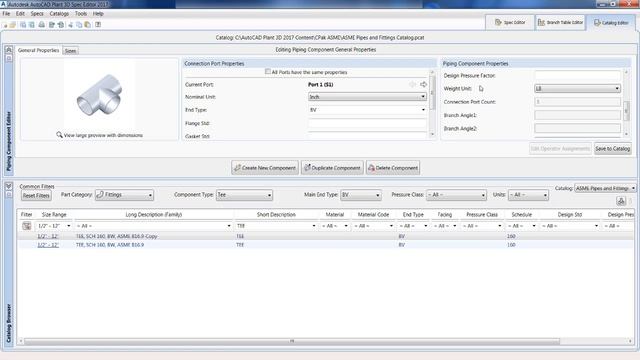Click the Short Description column header
This screenshot has width=640, height=360.
click(x=276, y=214)
